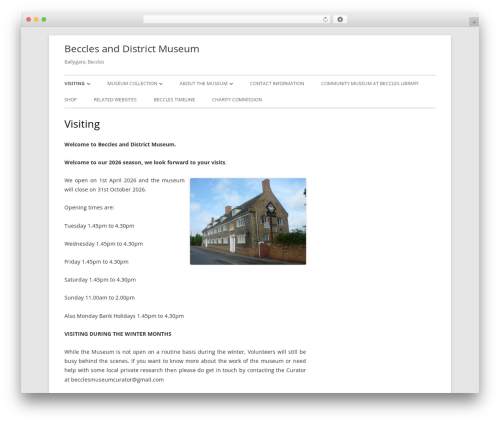The width and height of the screenshot is (500, 423).
Task: Click the Beccles and District Museum title
Action: point(132,49)
